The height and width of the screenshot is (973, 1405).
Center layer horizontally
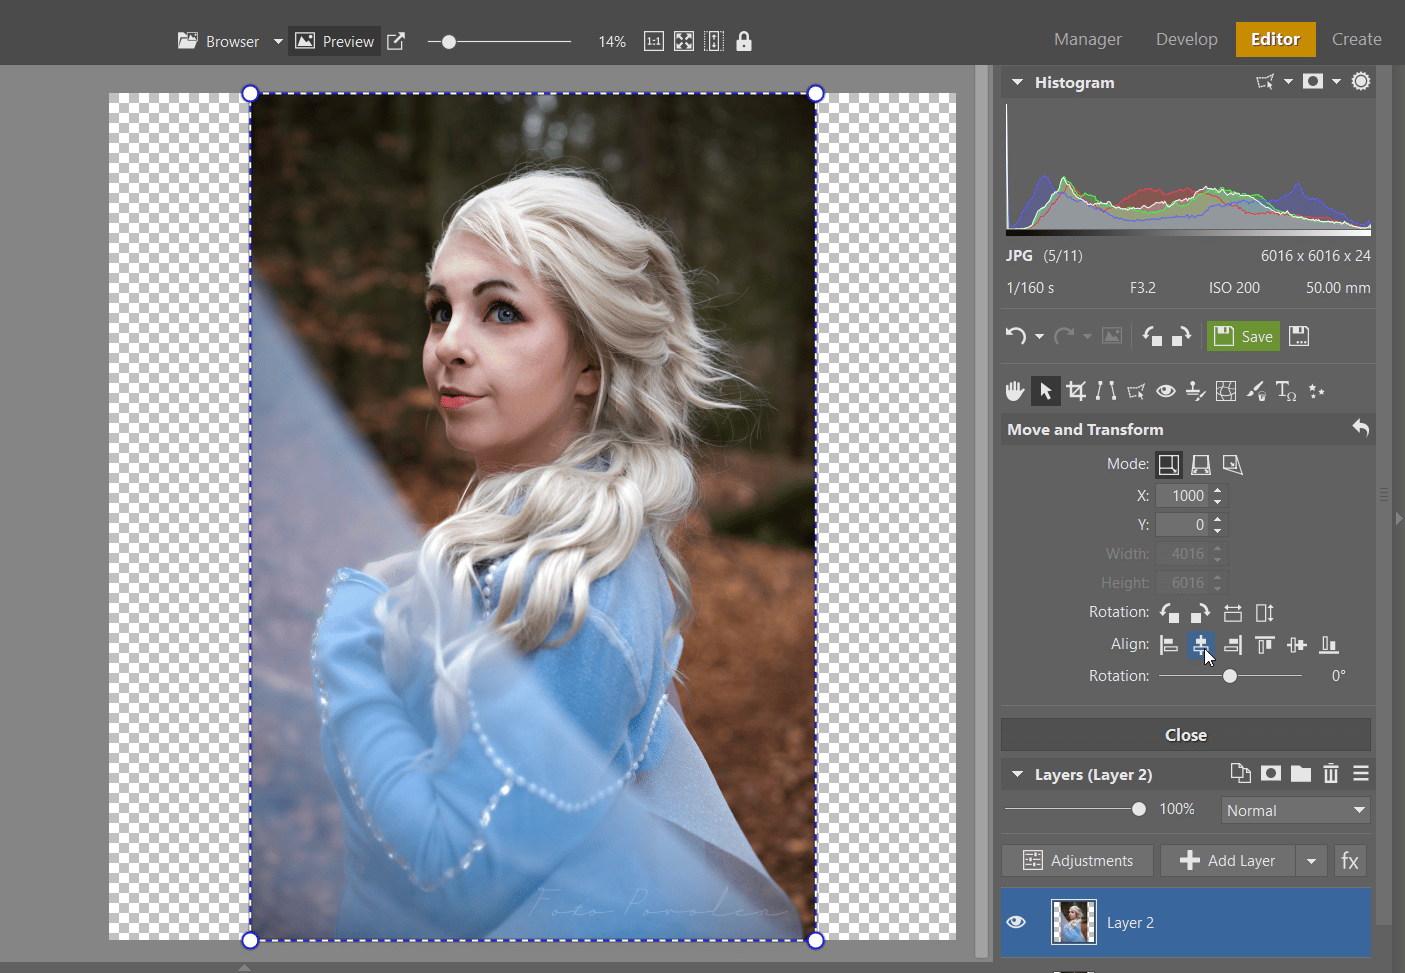point(1201,645)
